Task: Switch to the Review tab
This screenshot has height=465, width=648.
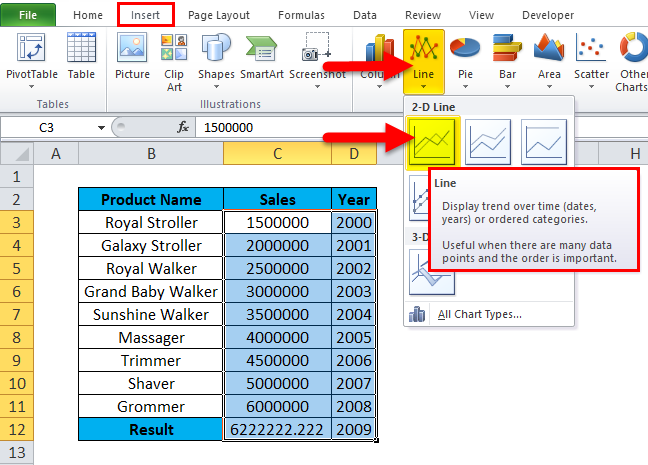Action: click(423, 15)
